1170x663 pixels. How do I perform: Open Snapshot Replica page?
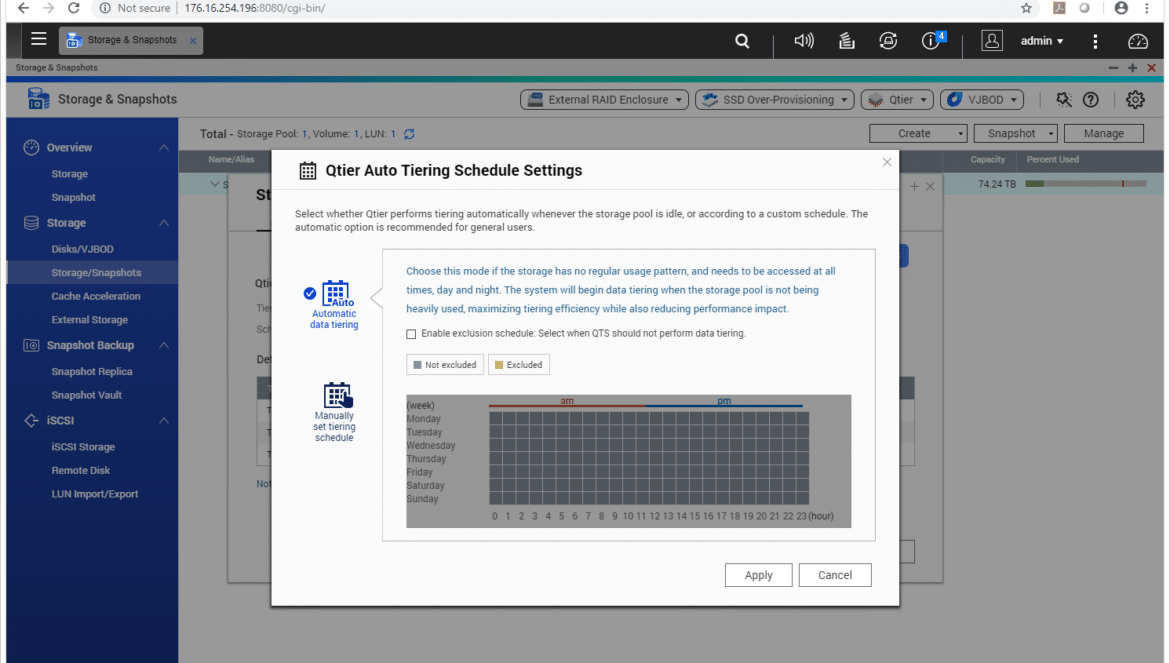coord(92,371)
